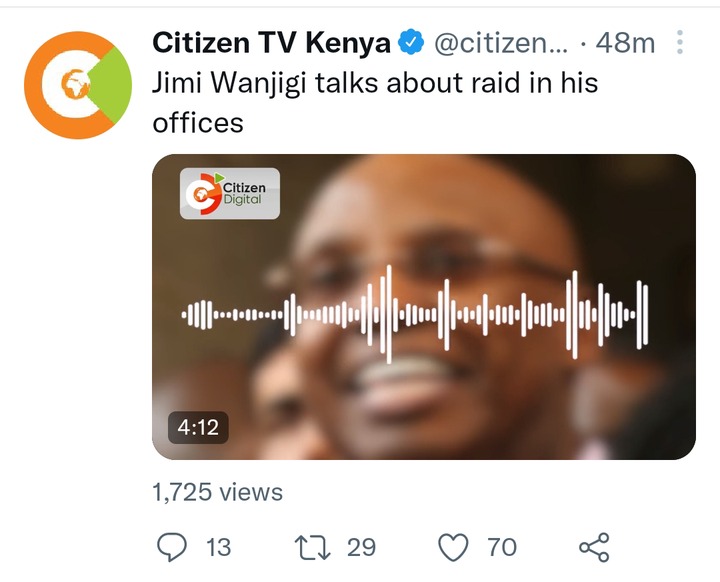Click the blue verified badge
The width and height of the screenshot is (720, 582).
pos(411,42)
